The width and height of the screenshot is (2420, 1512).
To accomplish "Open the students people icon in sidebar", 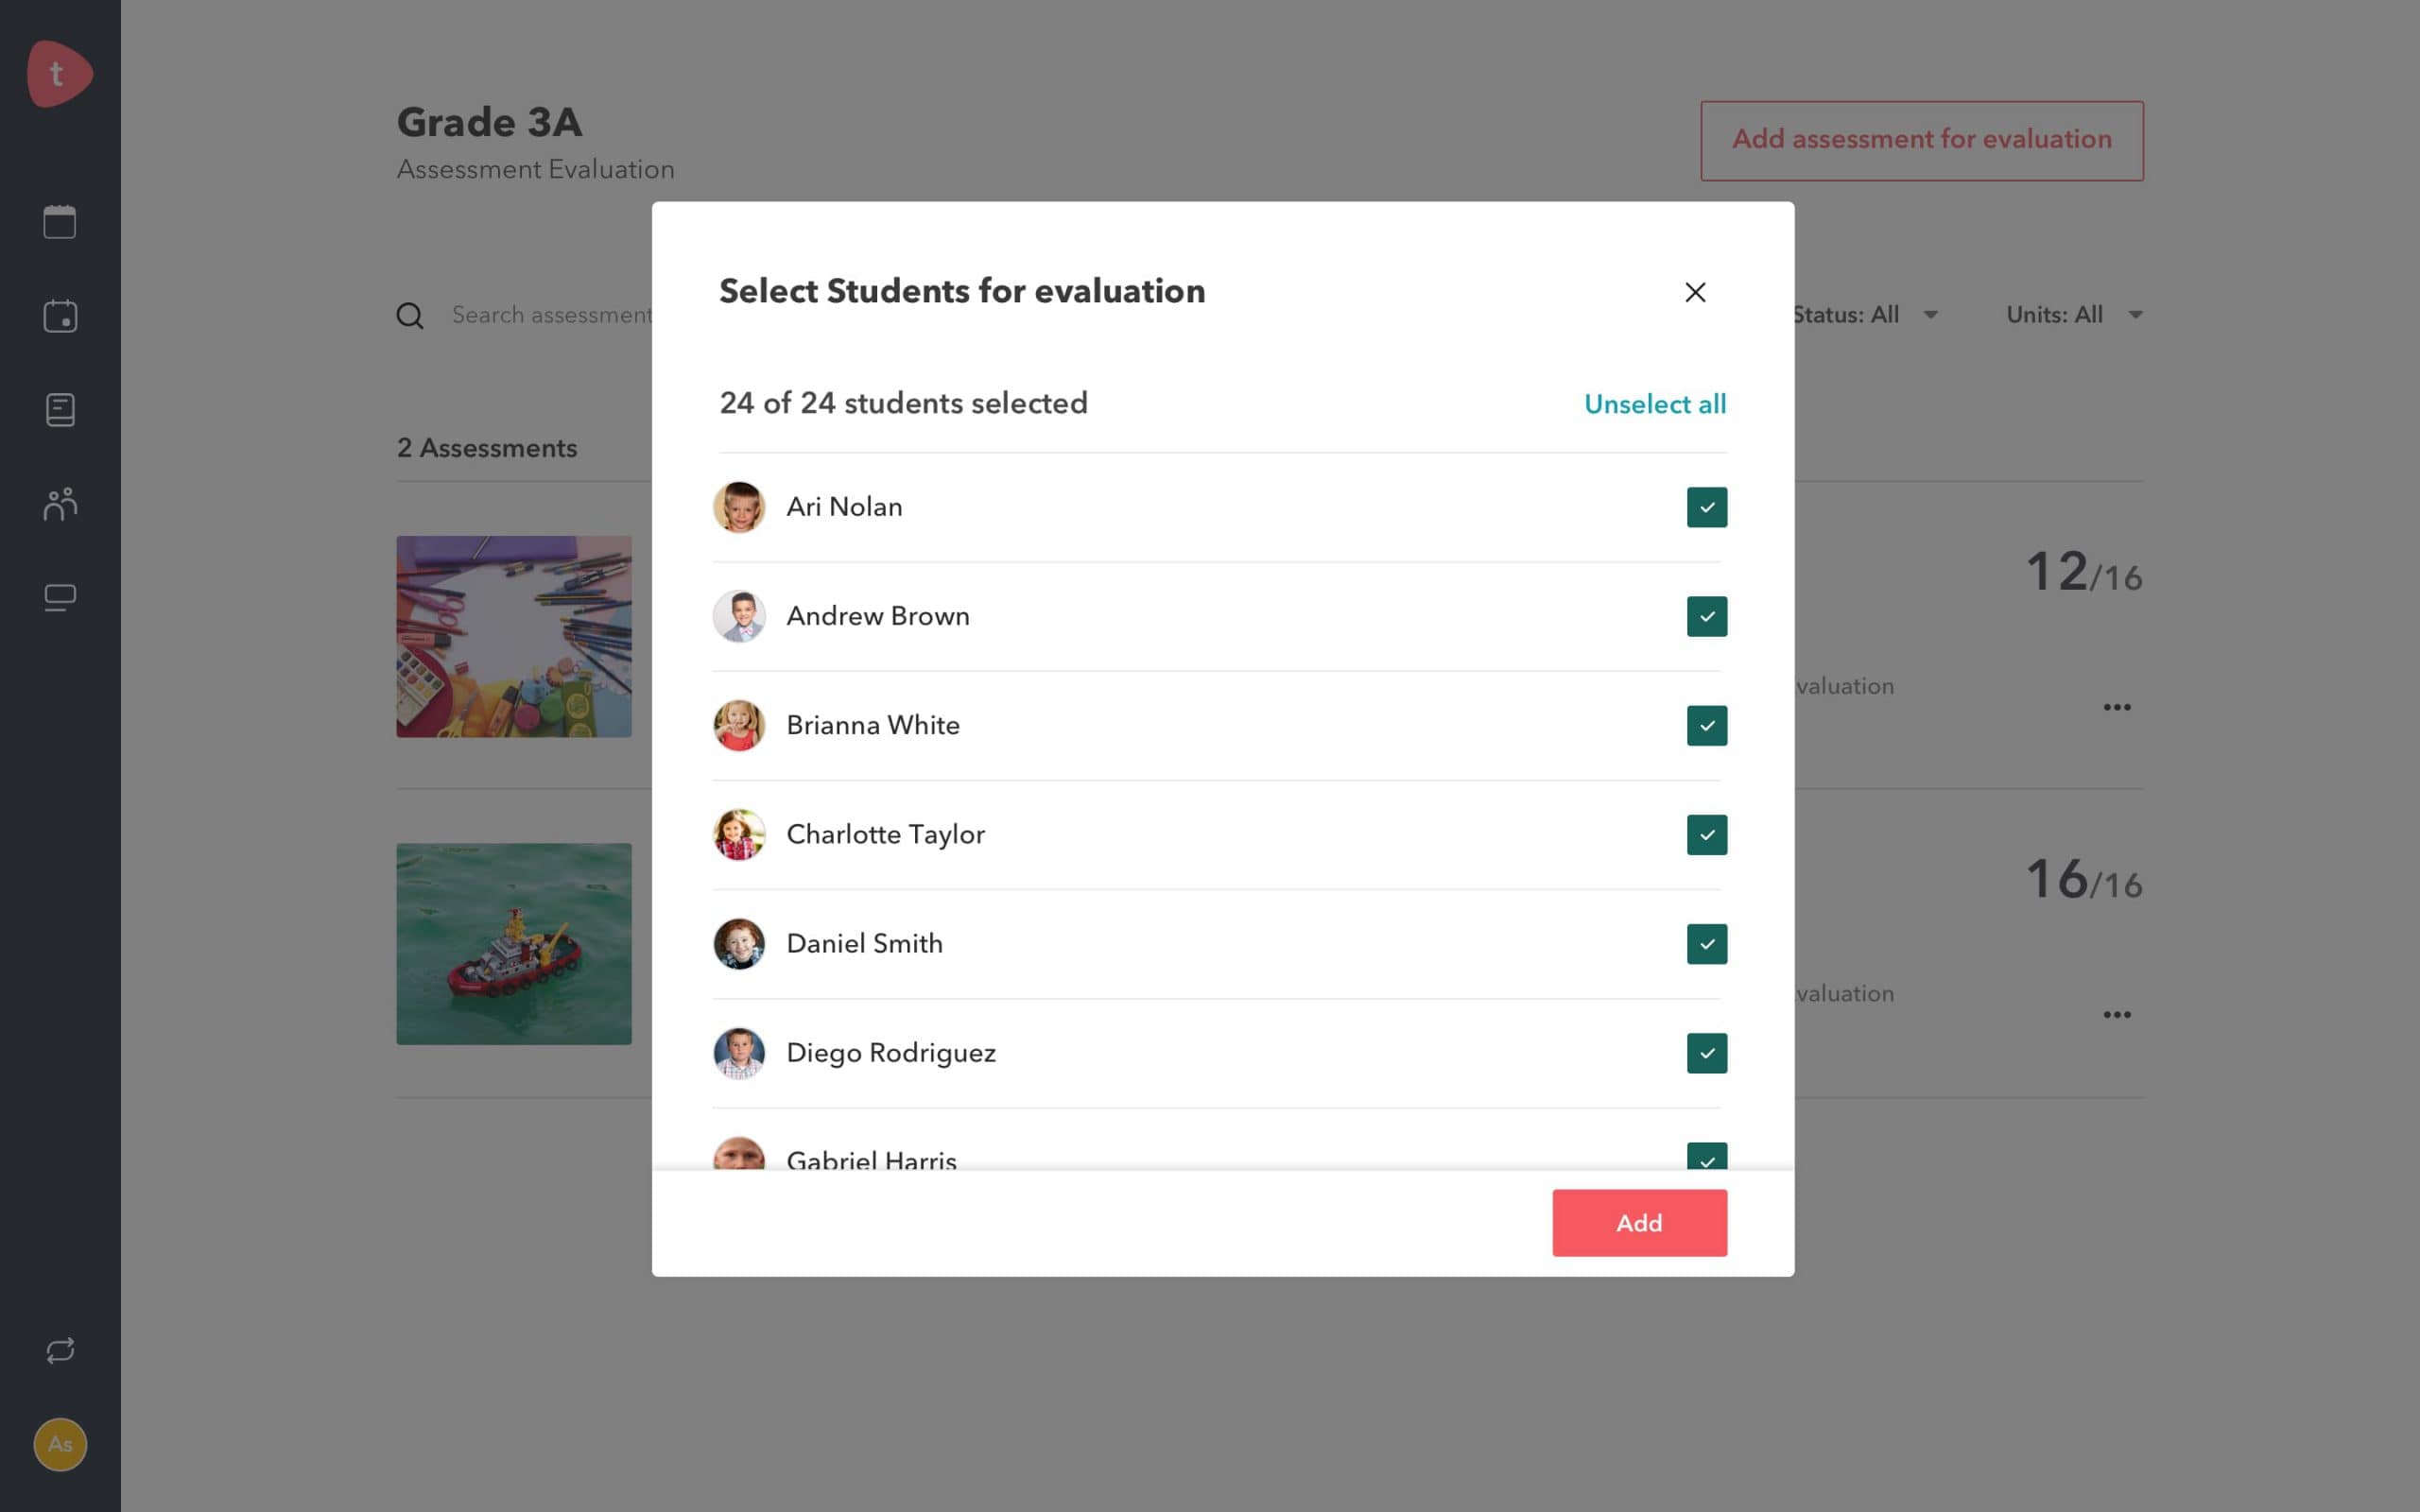I will pyautogui.click(x=60, y=504).
